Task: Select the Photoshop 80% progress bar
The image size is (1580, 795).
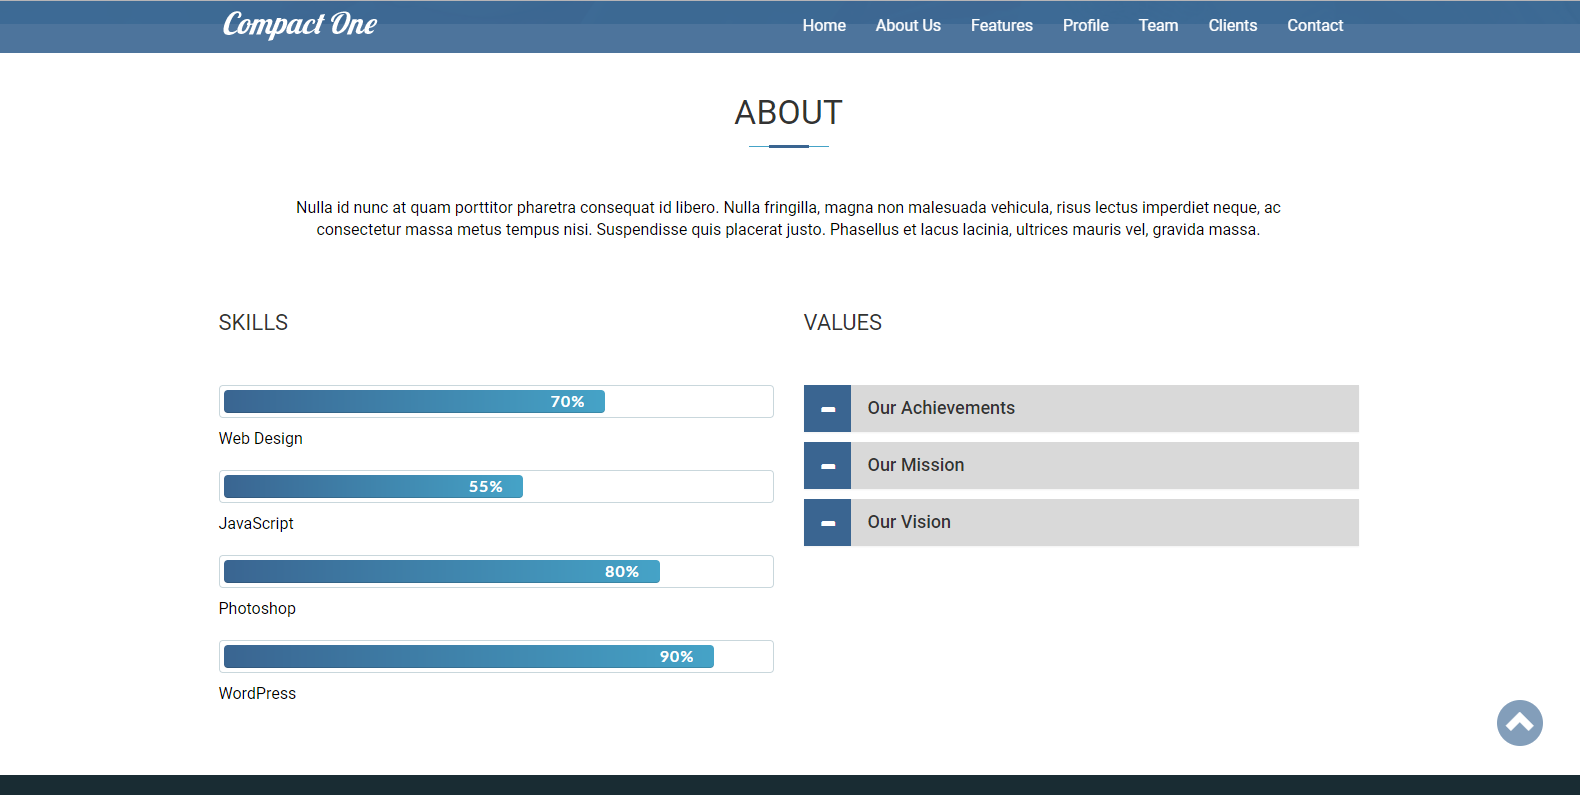Action: (441, 572)
